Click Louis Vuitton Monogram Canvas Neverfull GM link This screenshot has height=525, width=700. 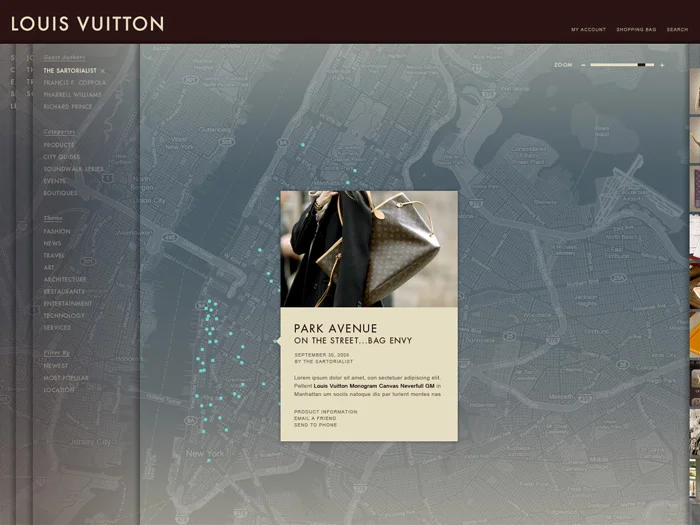tap(374, 386)
